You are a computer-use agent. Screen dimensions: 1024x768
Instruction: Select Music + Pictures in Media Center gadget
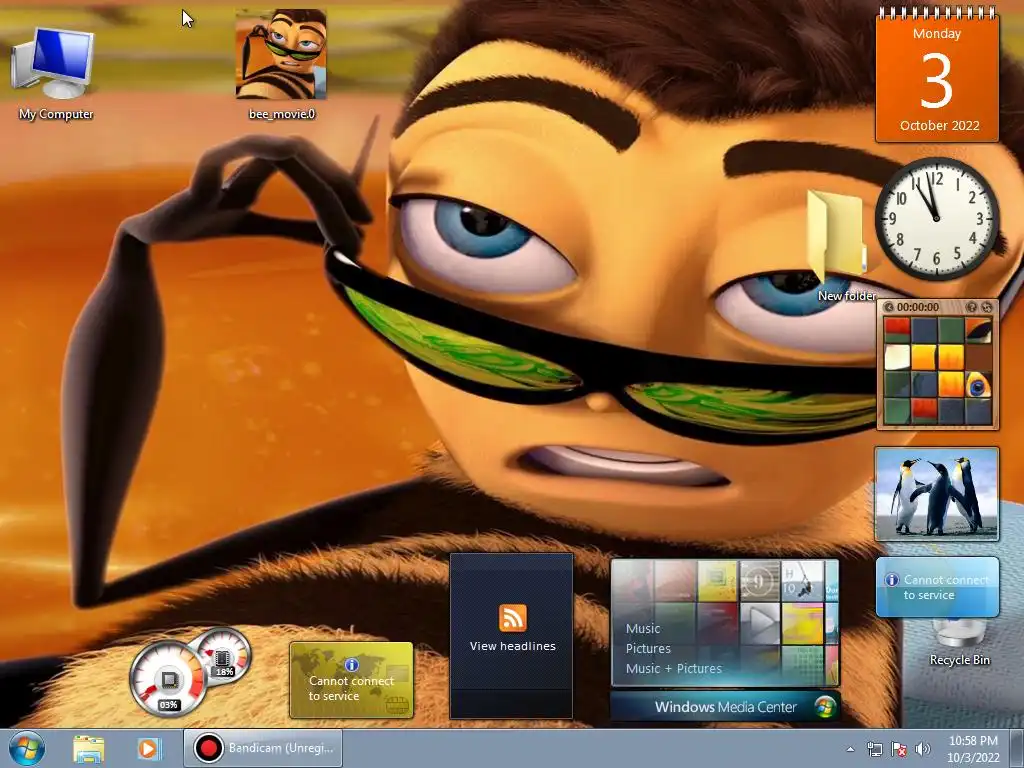(x=673, y=668)
